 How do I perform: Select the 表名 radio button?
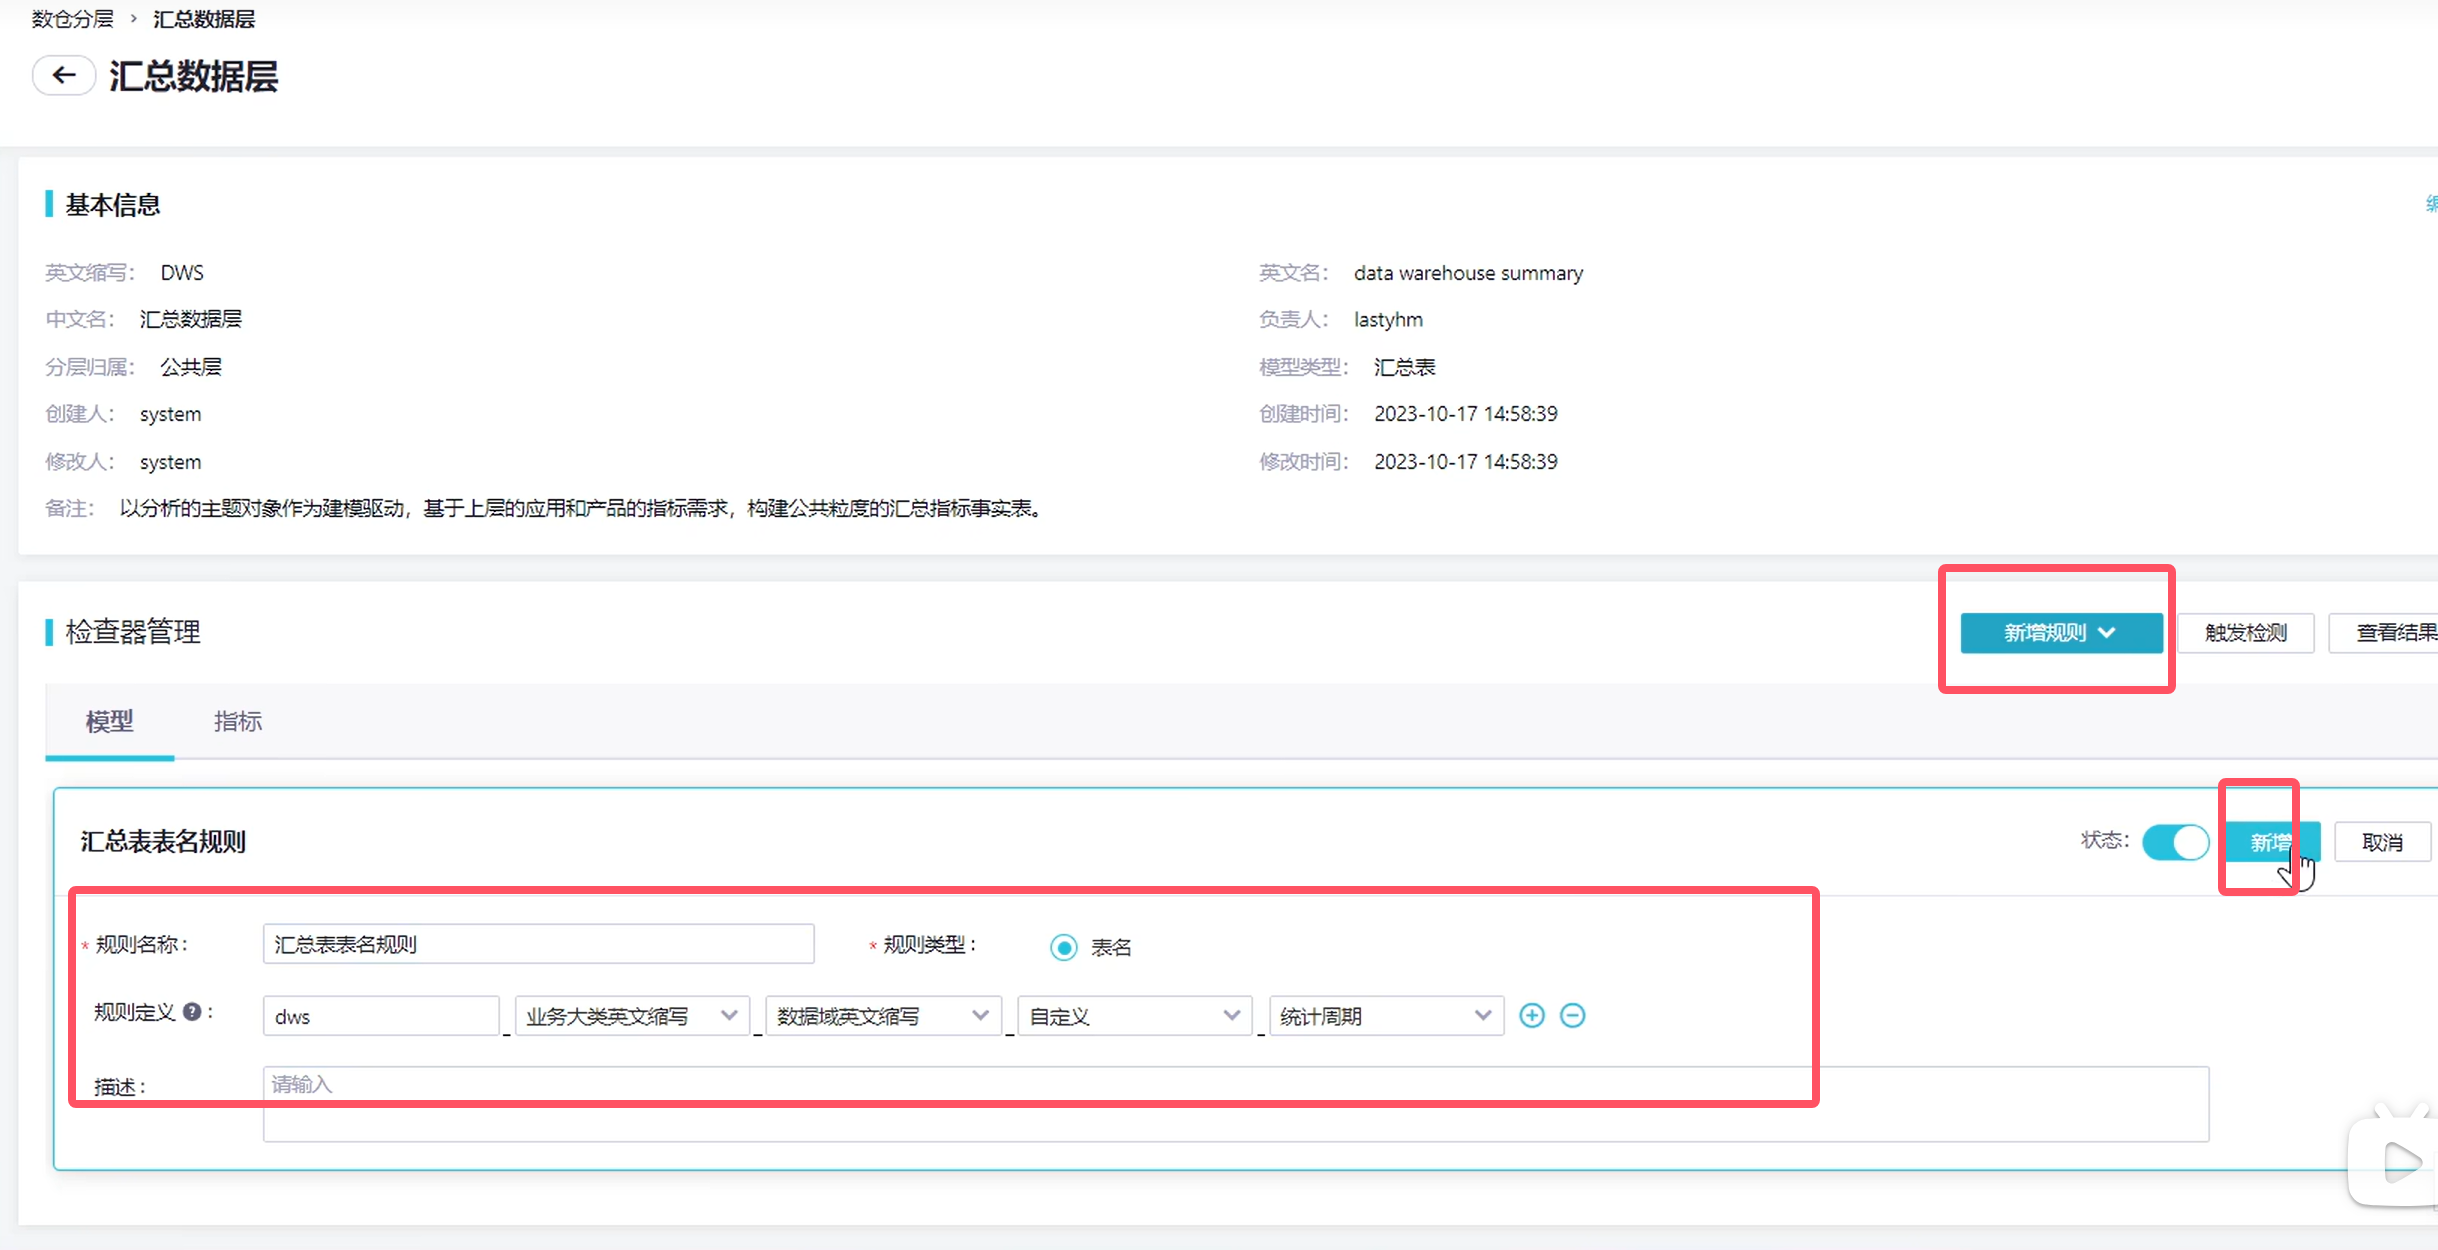coord(1064,947)
